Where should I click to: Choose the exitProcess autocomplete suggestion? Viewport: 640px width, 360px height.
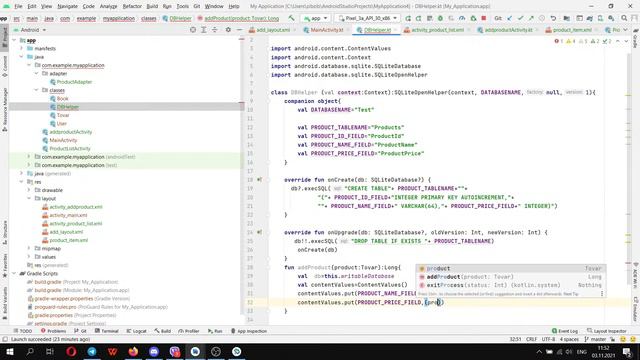pos(510,285)
